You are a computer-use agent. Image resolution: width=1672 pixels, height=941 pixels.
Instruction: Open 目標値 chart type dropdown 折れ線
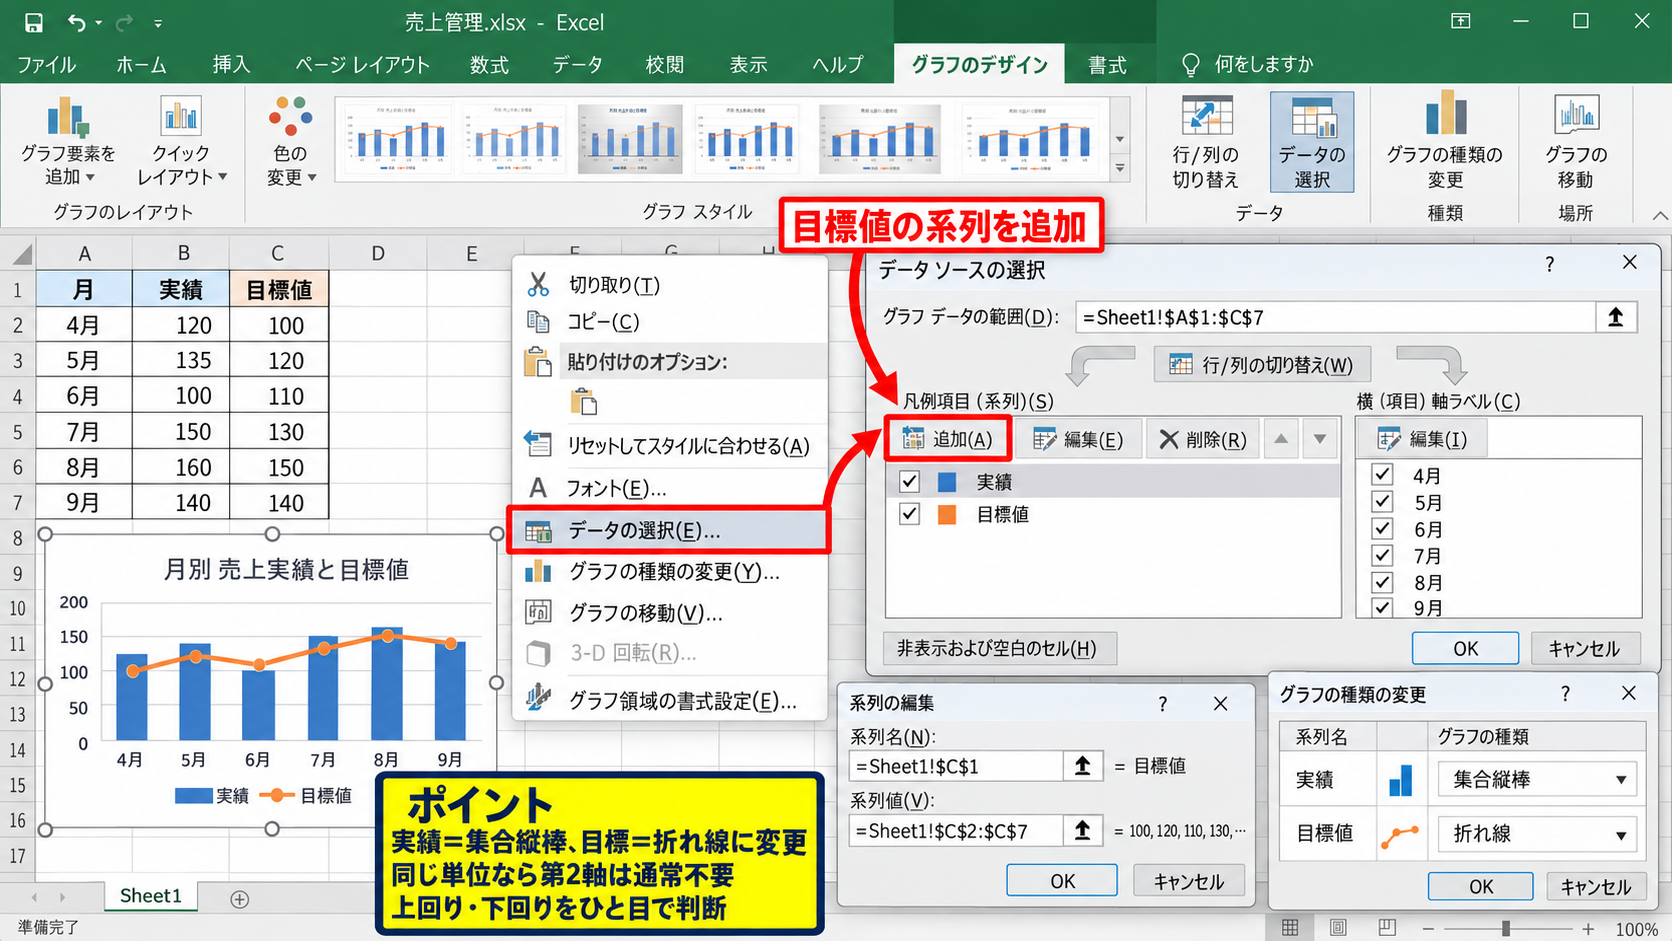click(1538, 834)
